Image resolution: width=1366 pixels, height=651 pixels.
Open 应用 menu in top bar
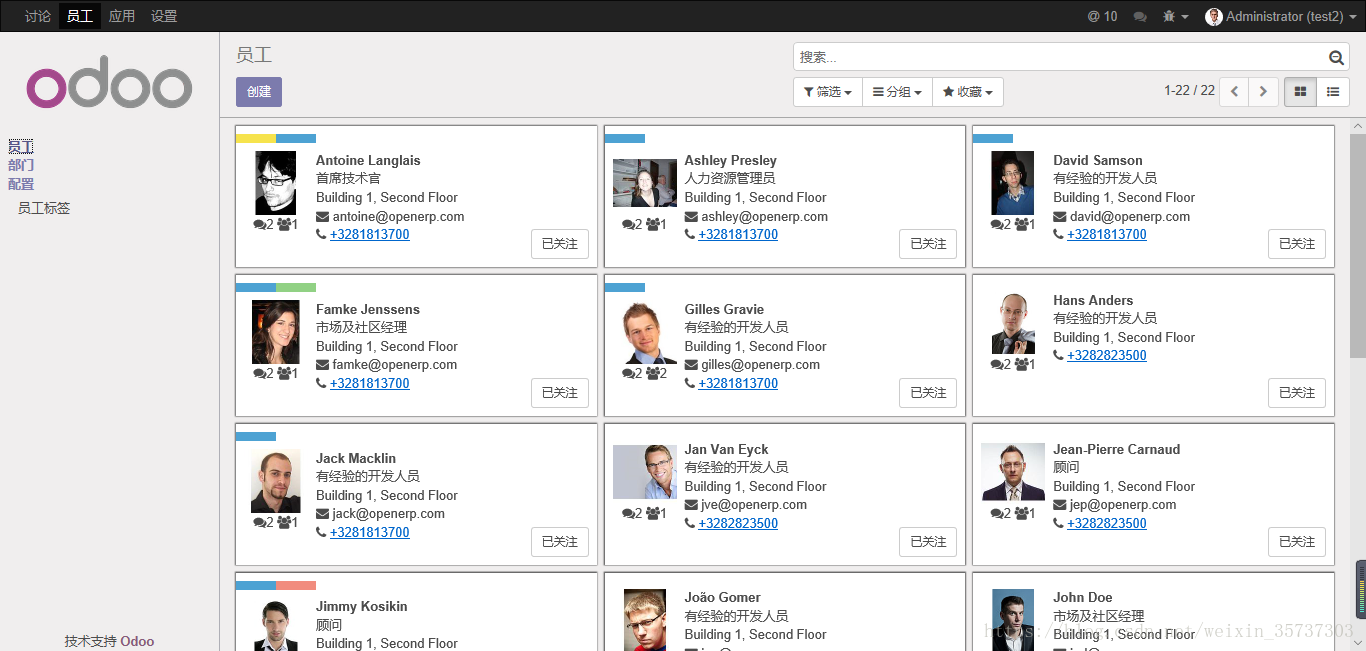pos(122,16)
